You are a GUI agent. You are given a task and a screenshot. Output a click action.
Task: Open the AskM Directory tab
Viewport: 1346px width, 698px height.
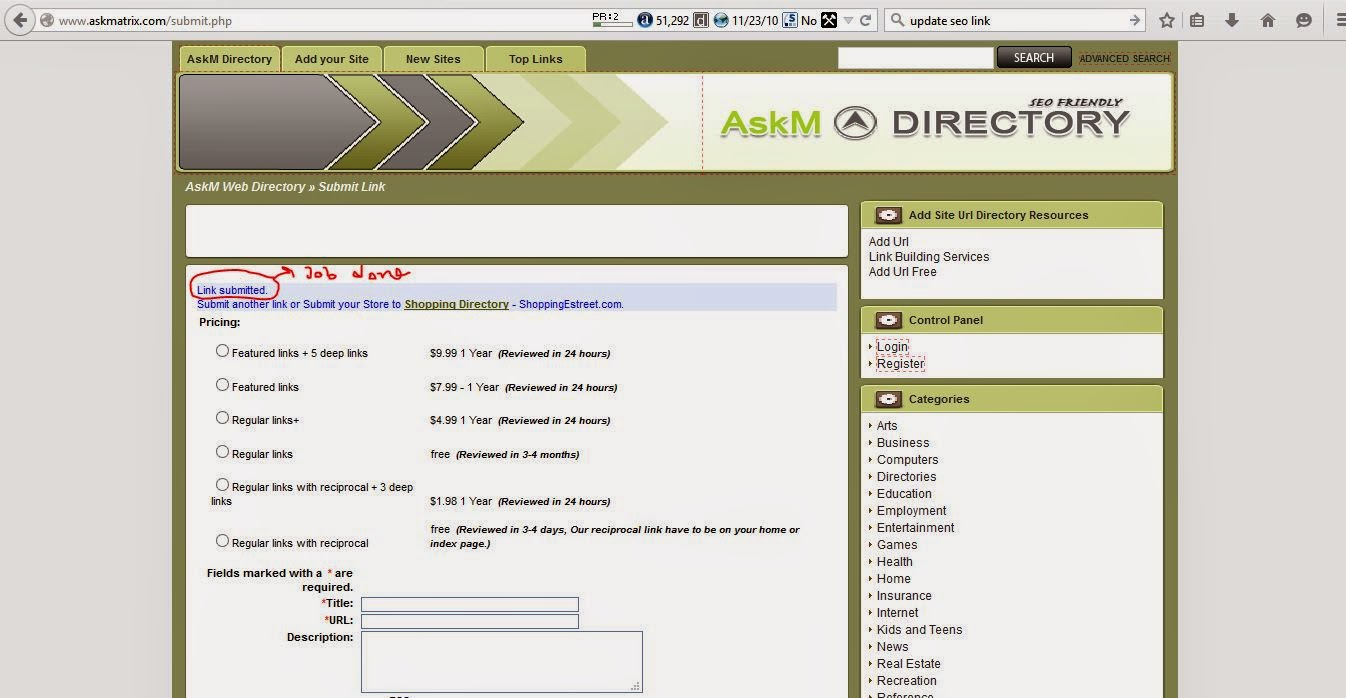tap(229, 59)
